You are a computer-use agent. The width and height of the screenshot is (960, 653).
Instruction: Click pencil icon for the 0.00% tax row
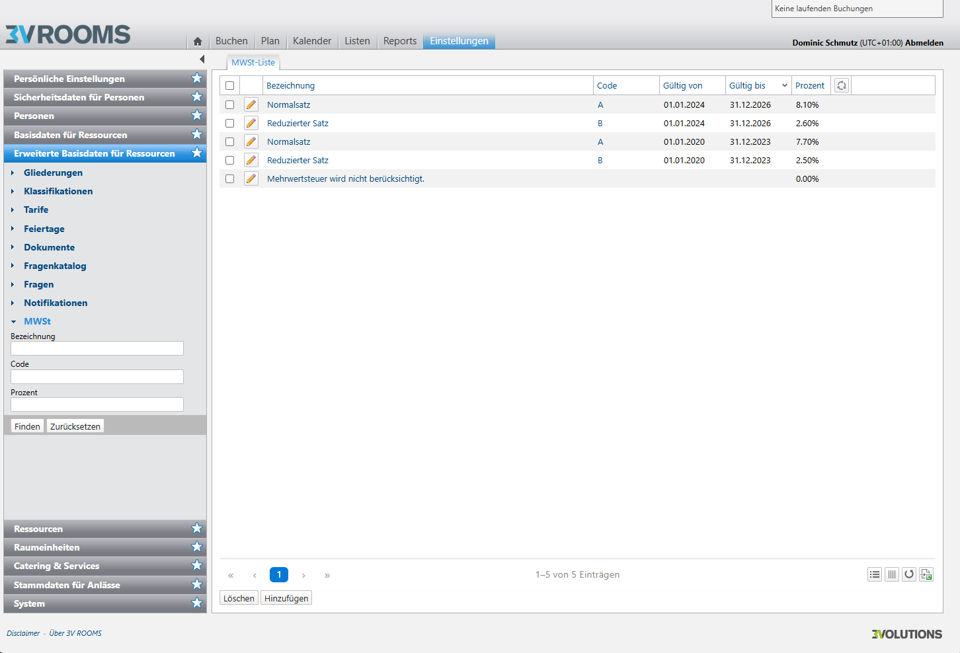(251, 179)
